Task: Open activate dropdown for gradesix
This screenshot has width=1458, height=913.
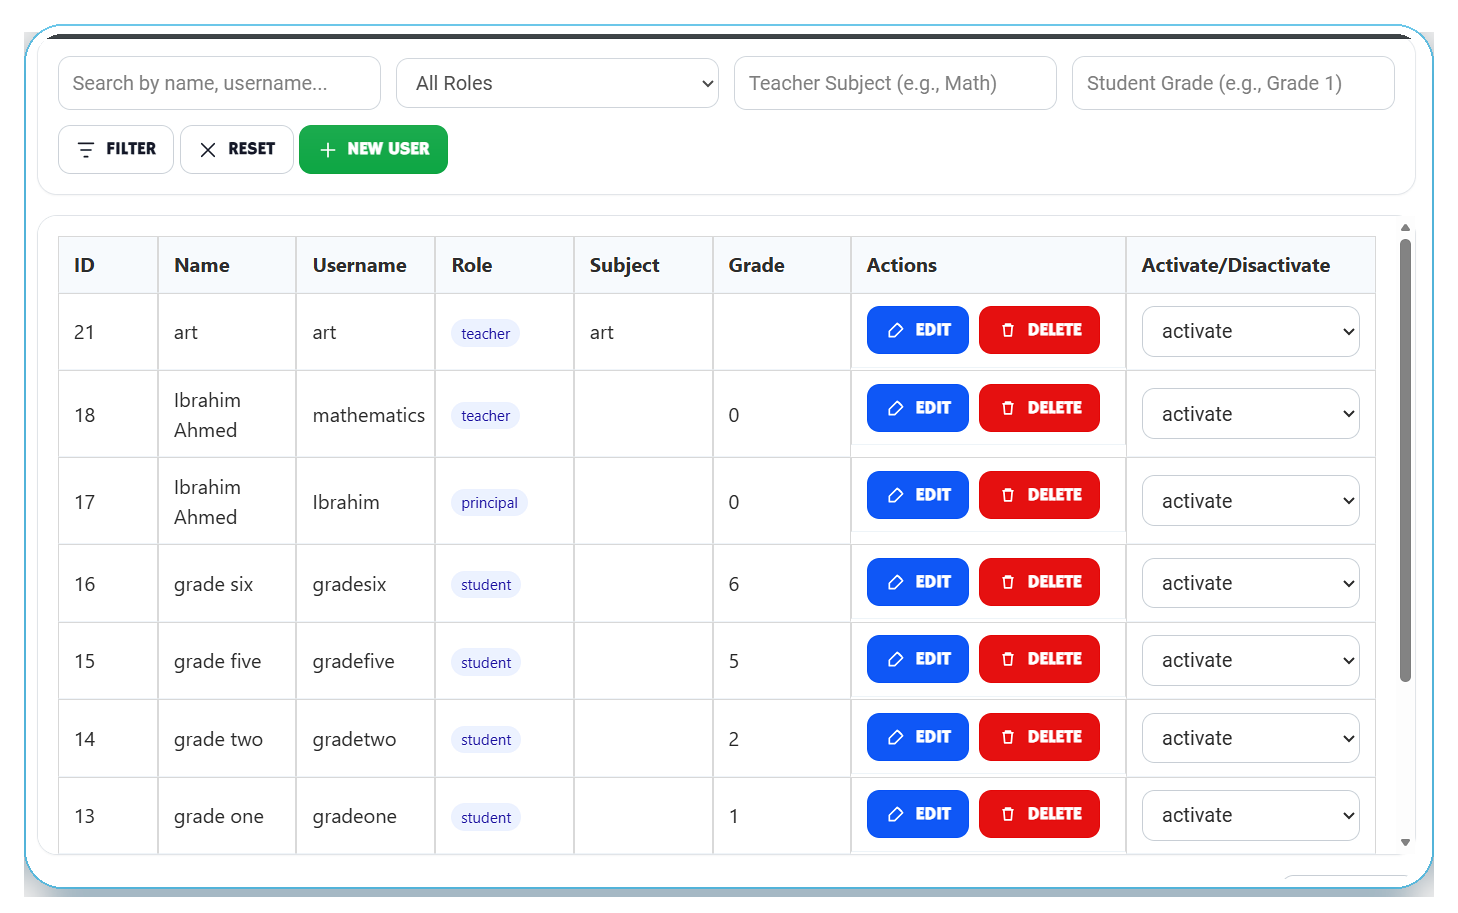Action: pyautogui.click(x=1250, y=583)
